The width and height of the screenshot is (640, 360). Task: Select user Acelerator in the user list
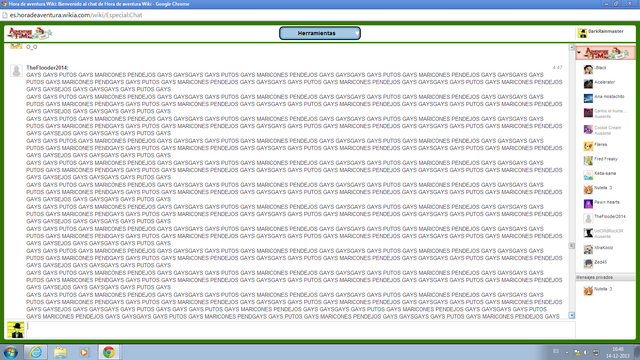[605, 83]
